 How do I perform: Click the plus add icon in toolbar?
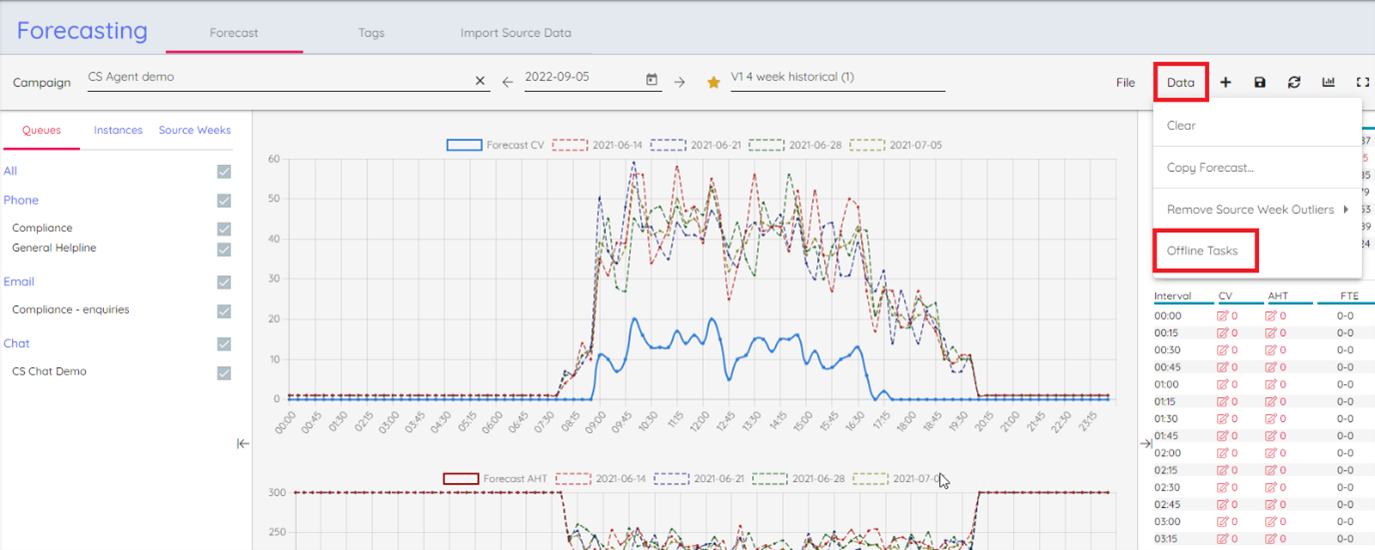pos(1226,82)
